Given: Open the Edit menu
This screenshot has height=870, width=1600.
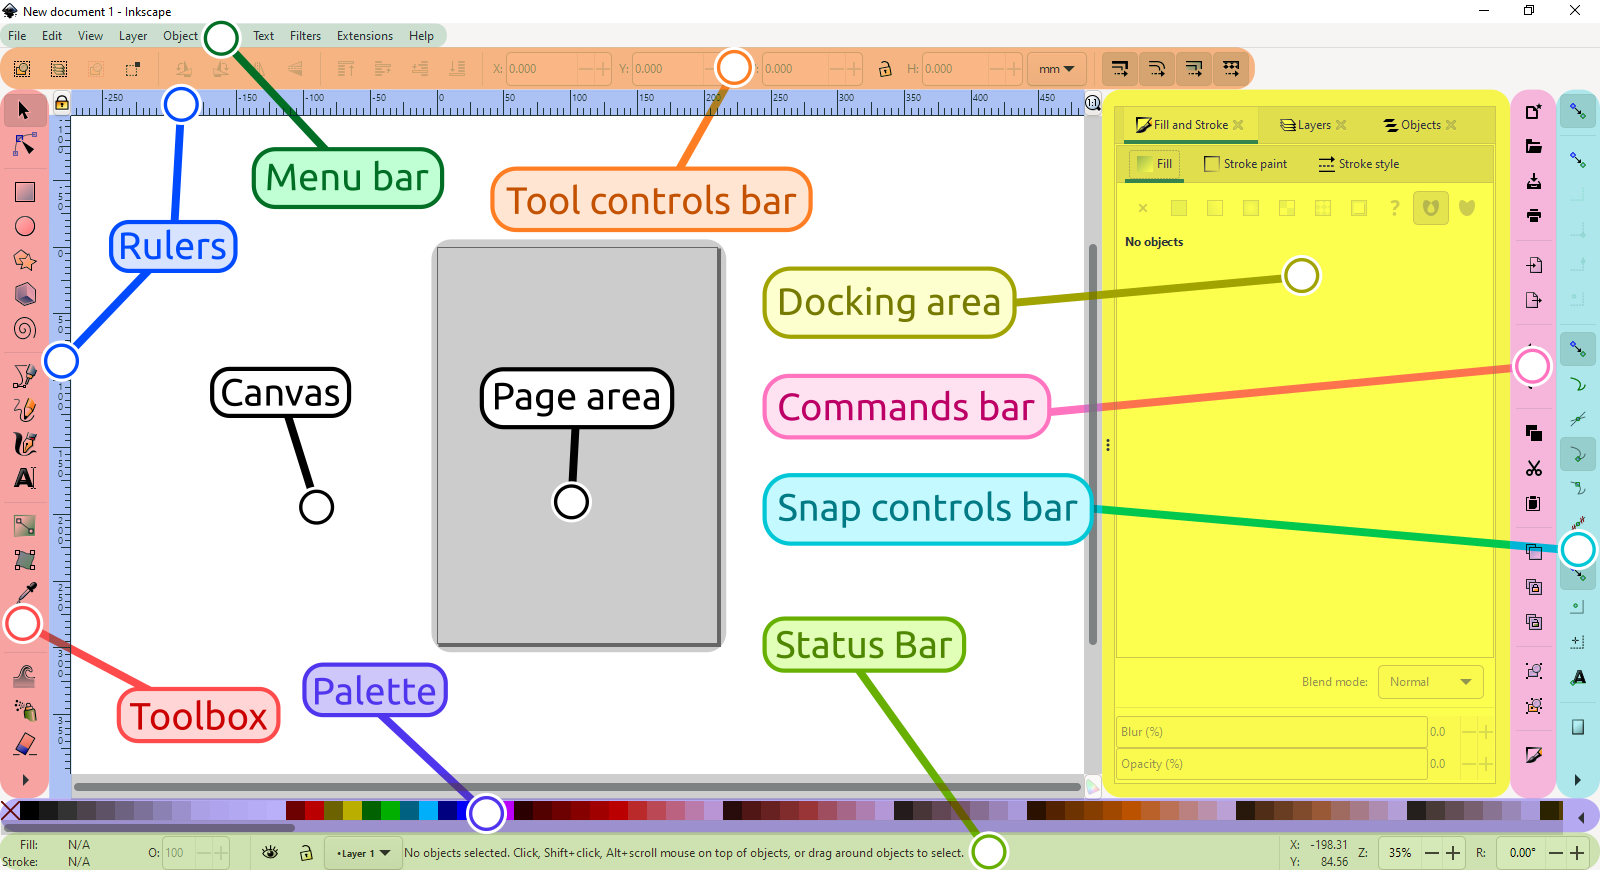Looking at the screenshot, I should pos(52,36).
